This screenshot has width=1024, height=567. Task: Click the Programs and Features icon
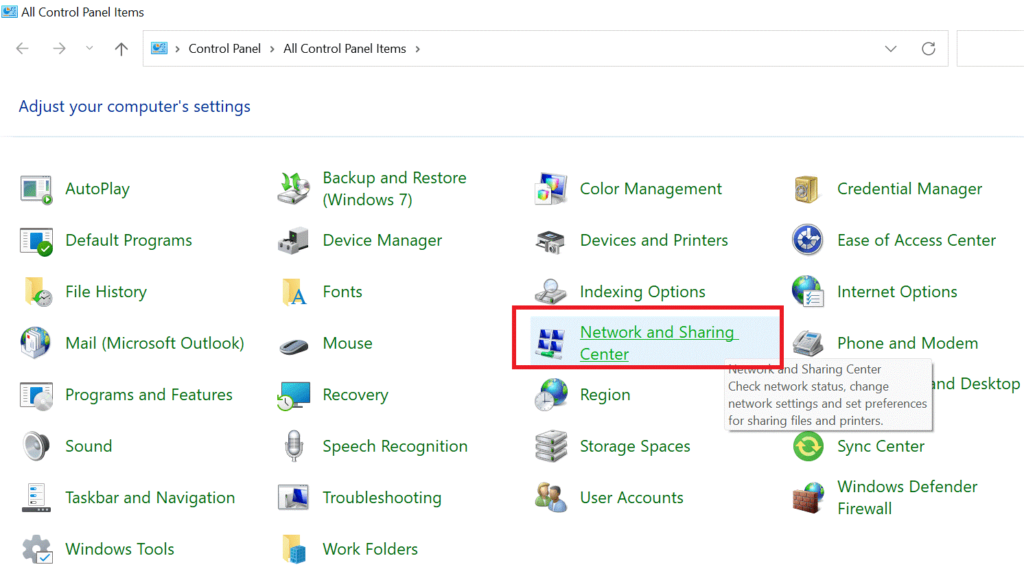point(36,396)
